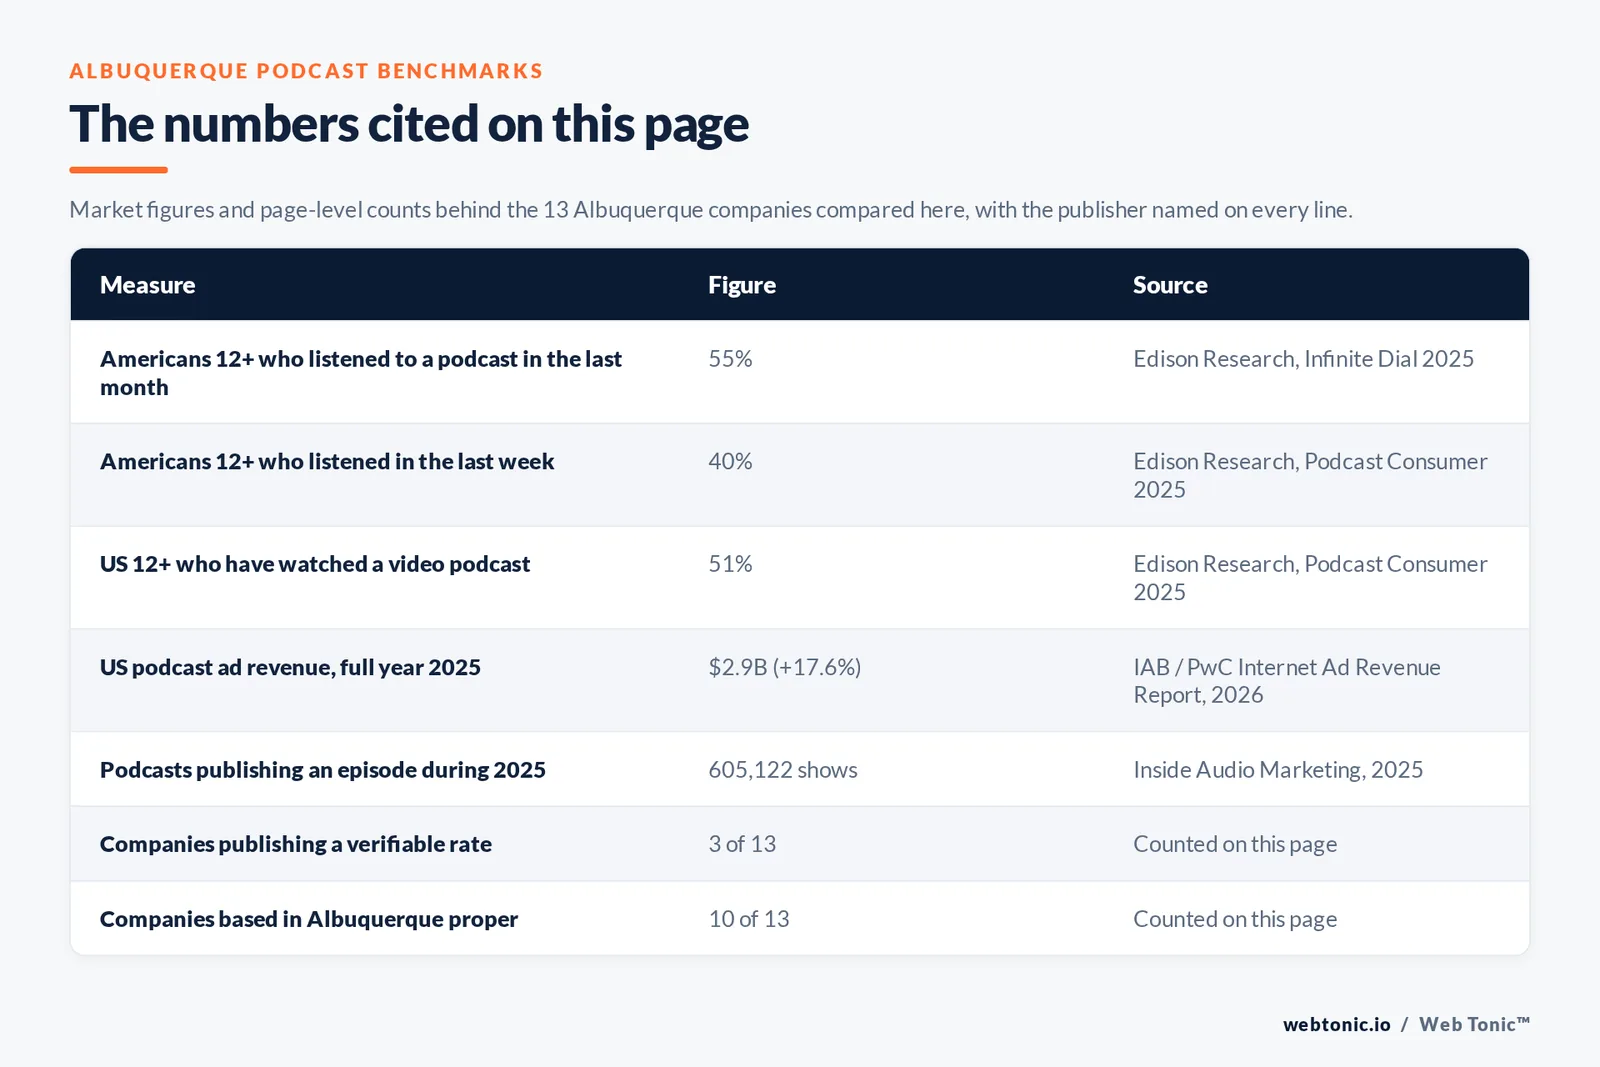Click the 10 of 13 figure
This screenshot has height=1067, width=1600.
click(x=749, y=919)
